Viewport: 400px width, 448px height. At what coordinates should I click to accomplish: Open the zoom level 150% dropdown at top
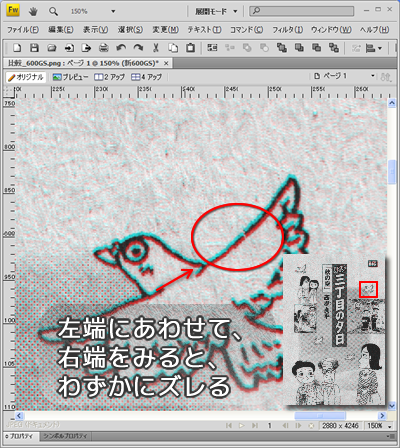tap(113, 11)
